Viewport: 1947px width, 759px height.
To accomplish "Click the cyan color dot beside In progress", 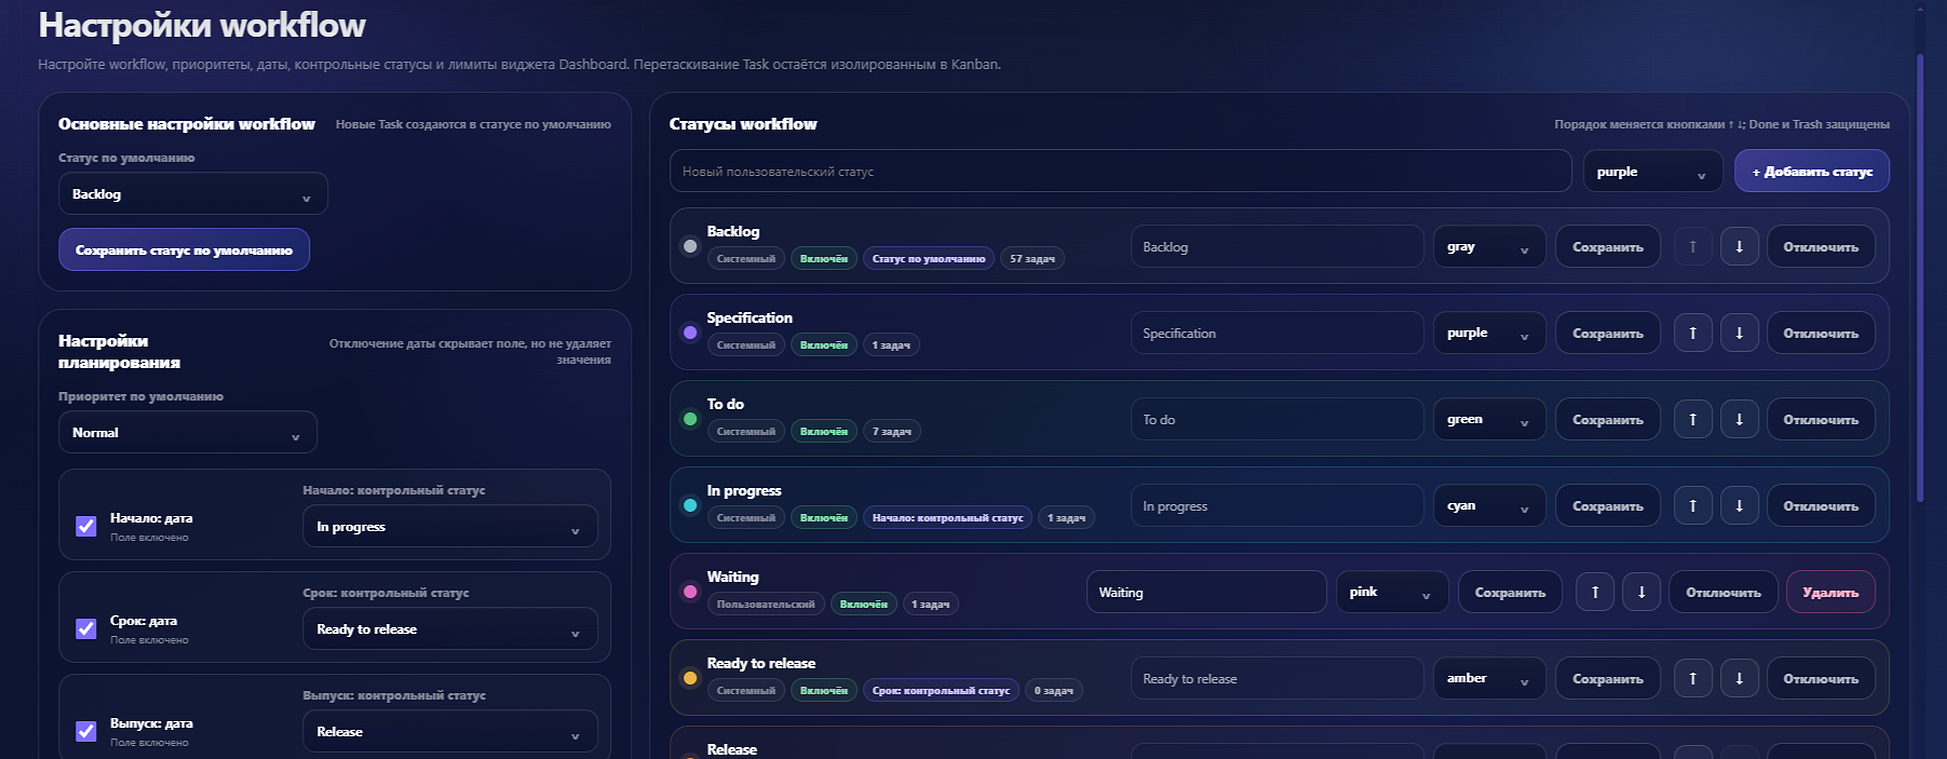I will click(x=690, y=505).
